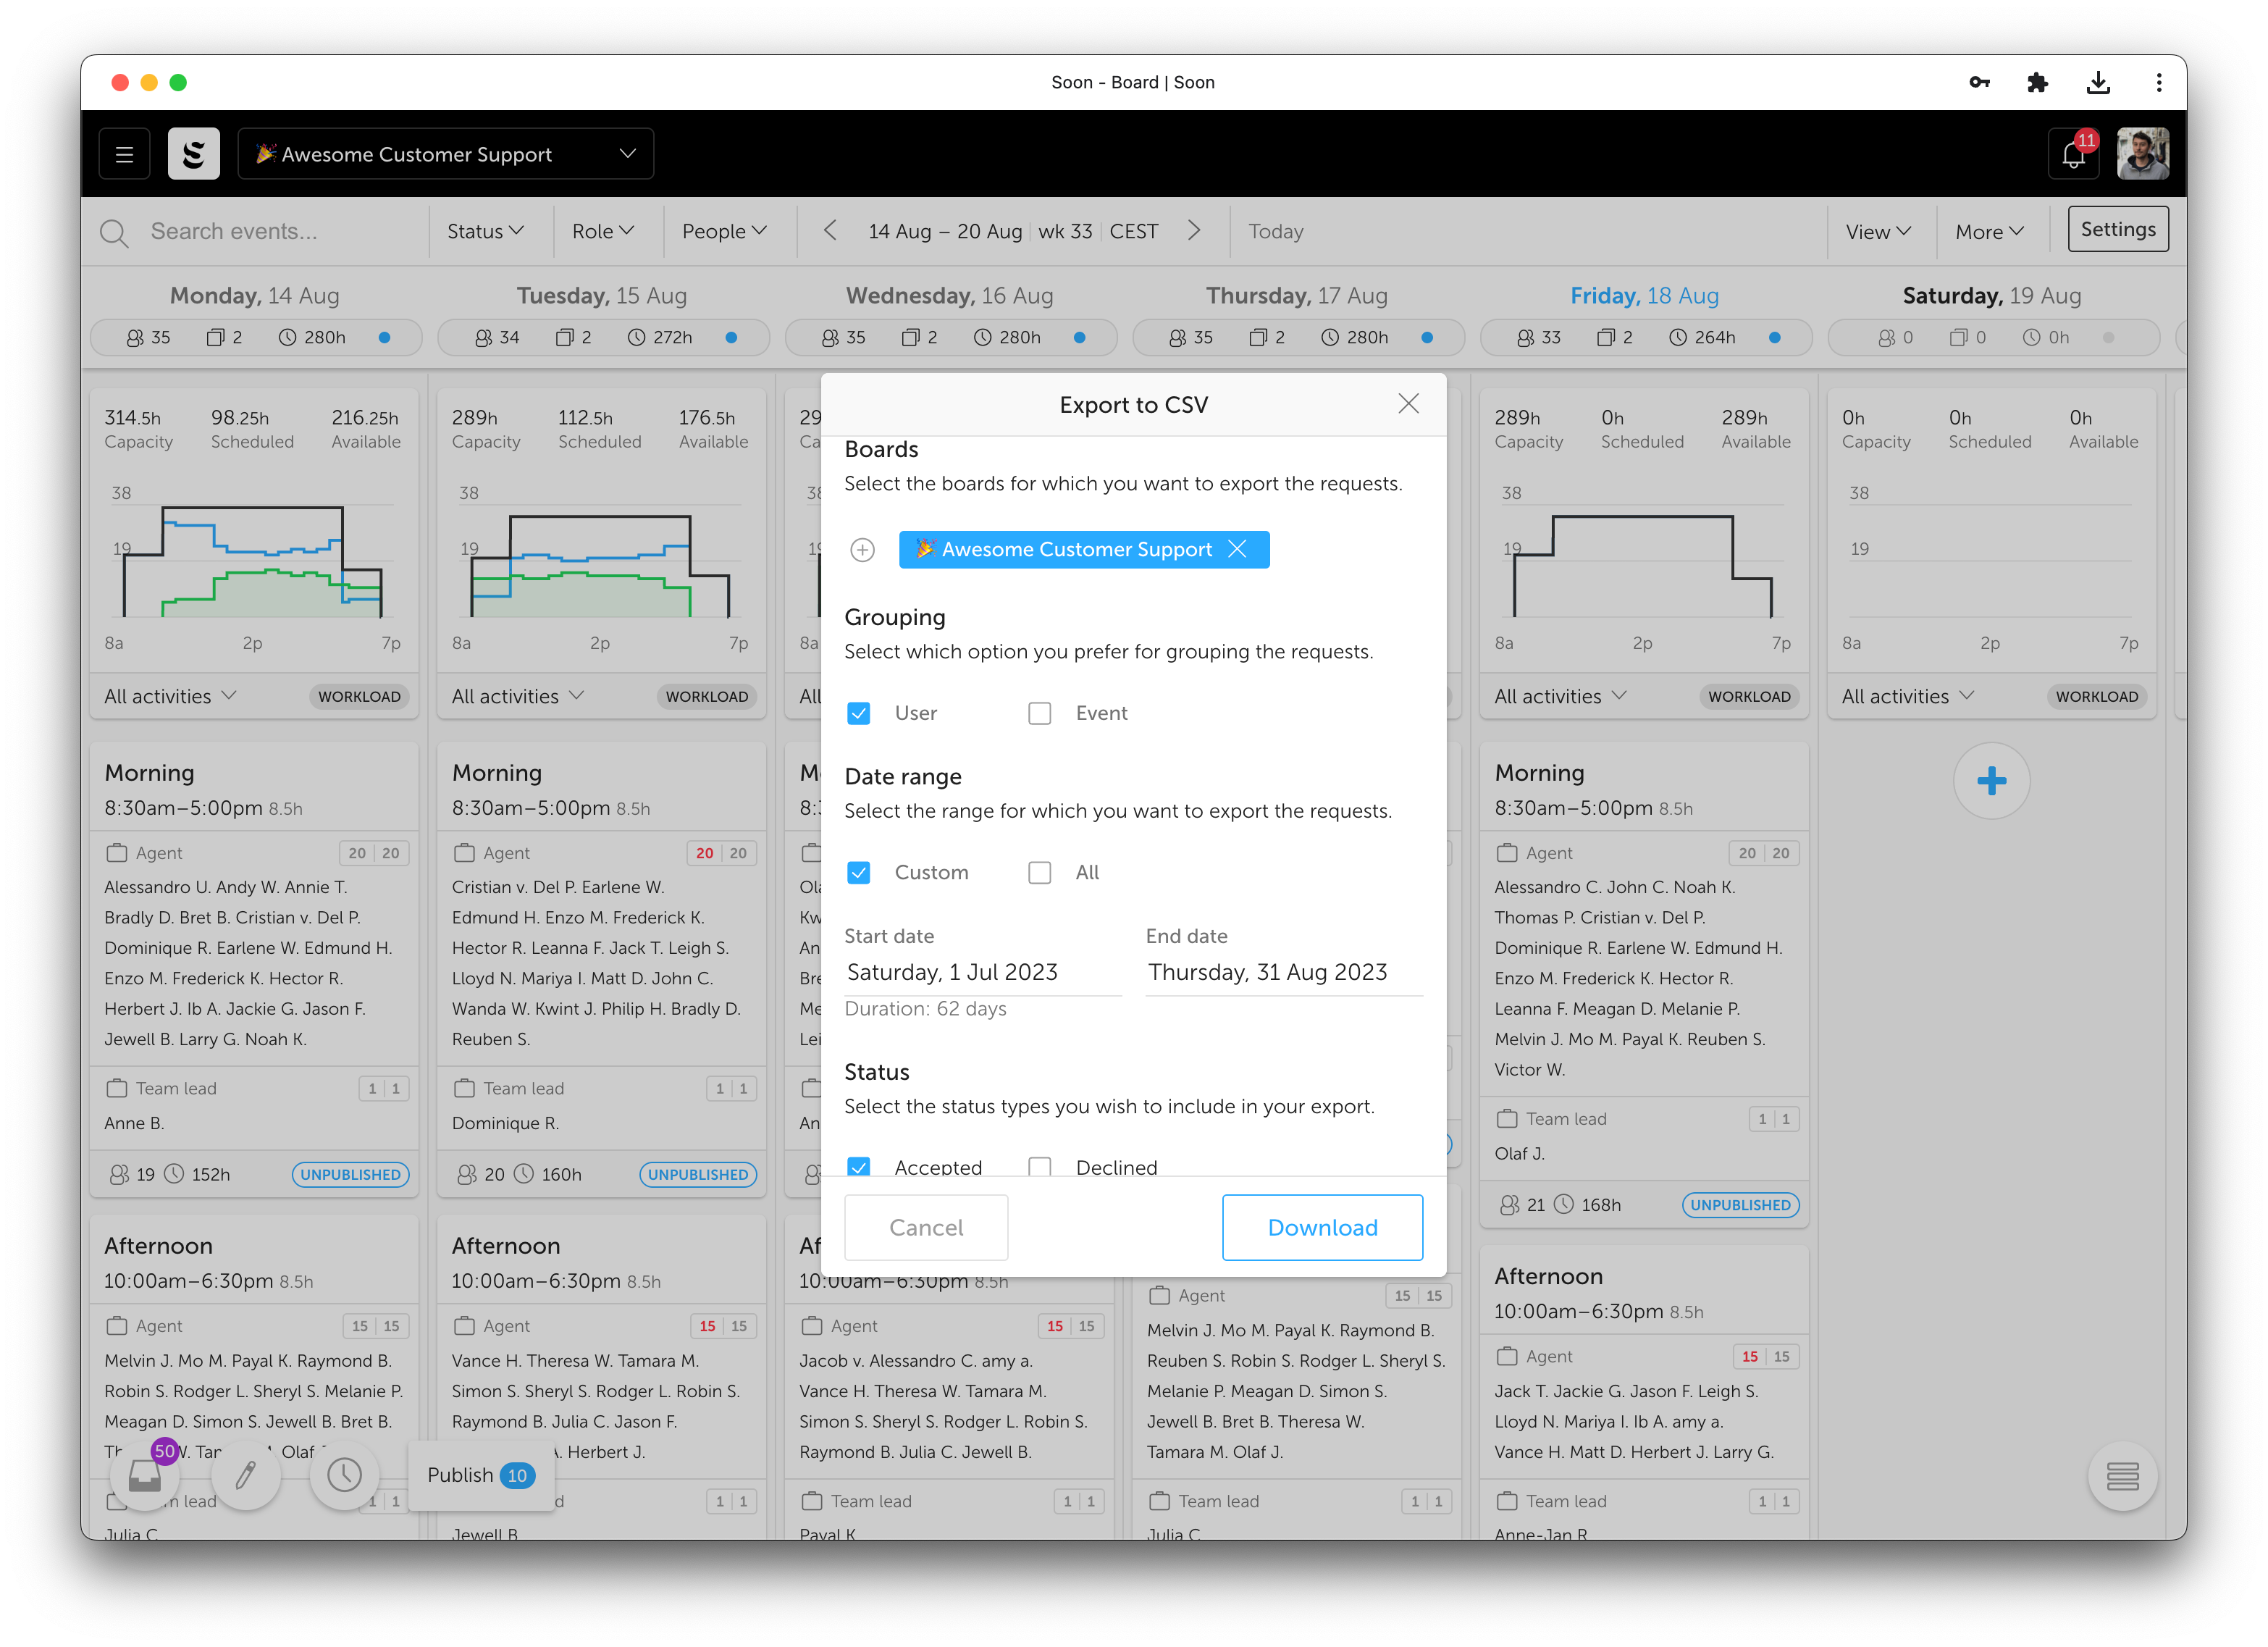Click the Download button
Image resolution: width=2268 pixels, height=1647 pixels.
(x=1322, y=1227)
